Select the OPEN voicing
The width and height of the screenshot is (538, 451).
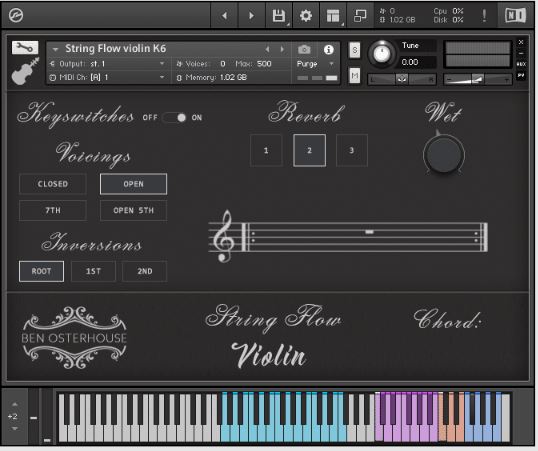pyautogui.click(x=133, y=184)
